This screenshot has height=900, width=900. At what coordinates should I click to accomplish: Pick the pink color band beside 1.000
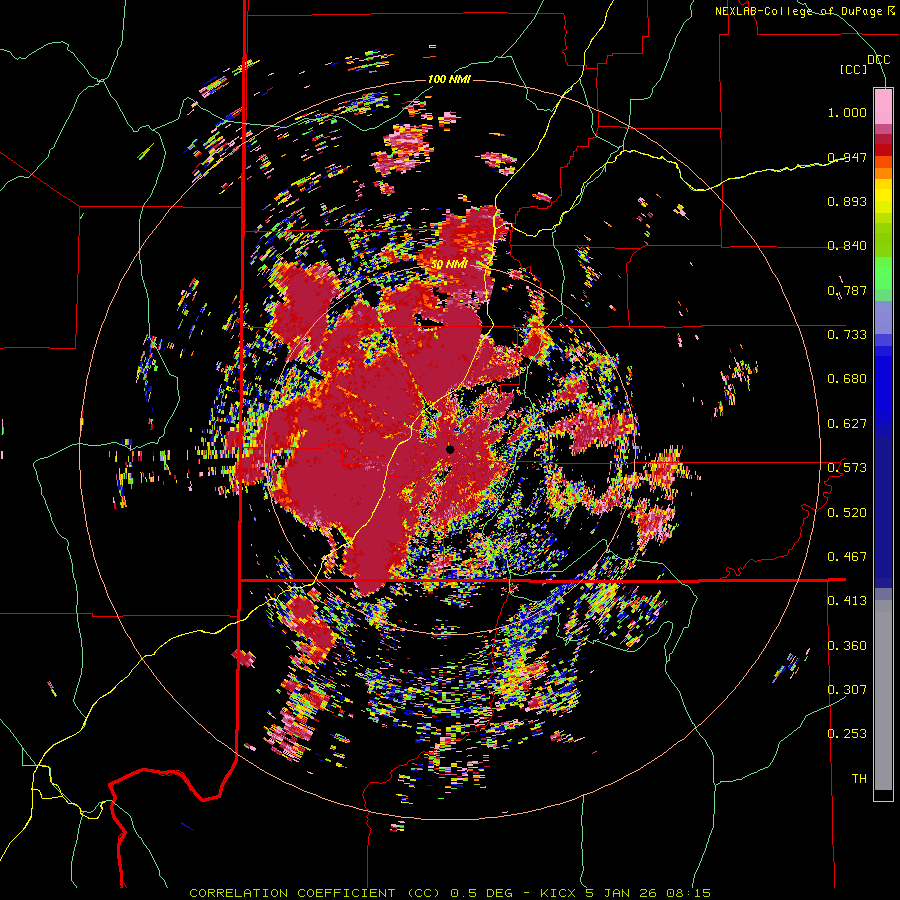click(x=883, y=107)
